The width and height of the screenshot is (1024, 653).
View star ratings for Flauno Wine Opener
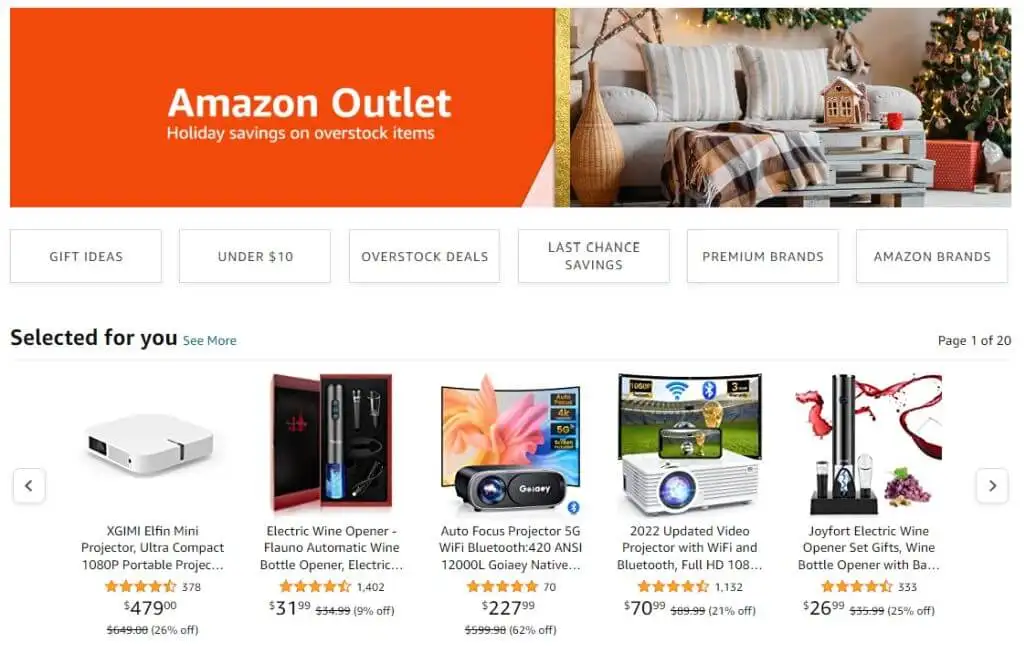[315, 586]
